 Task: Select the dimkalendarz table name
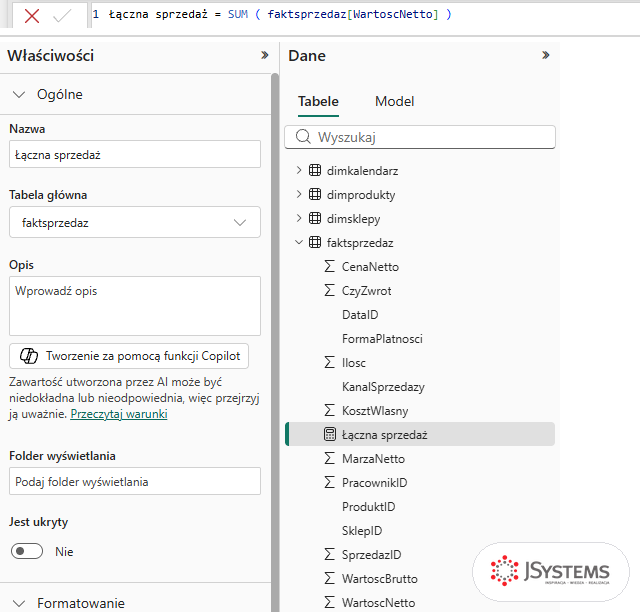(x=362, y=171)
